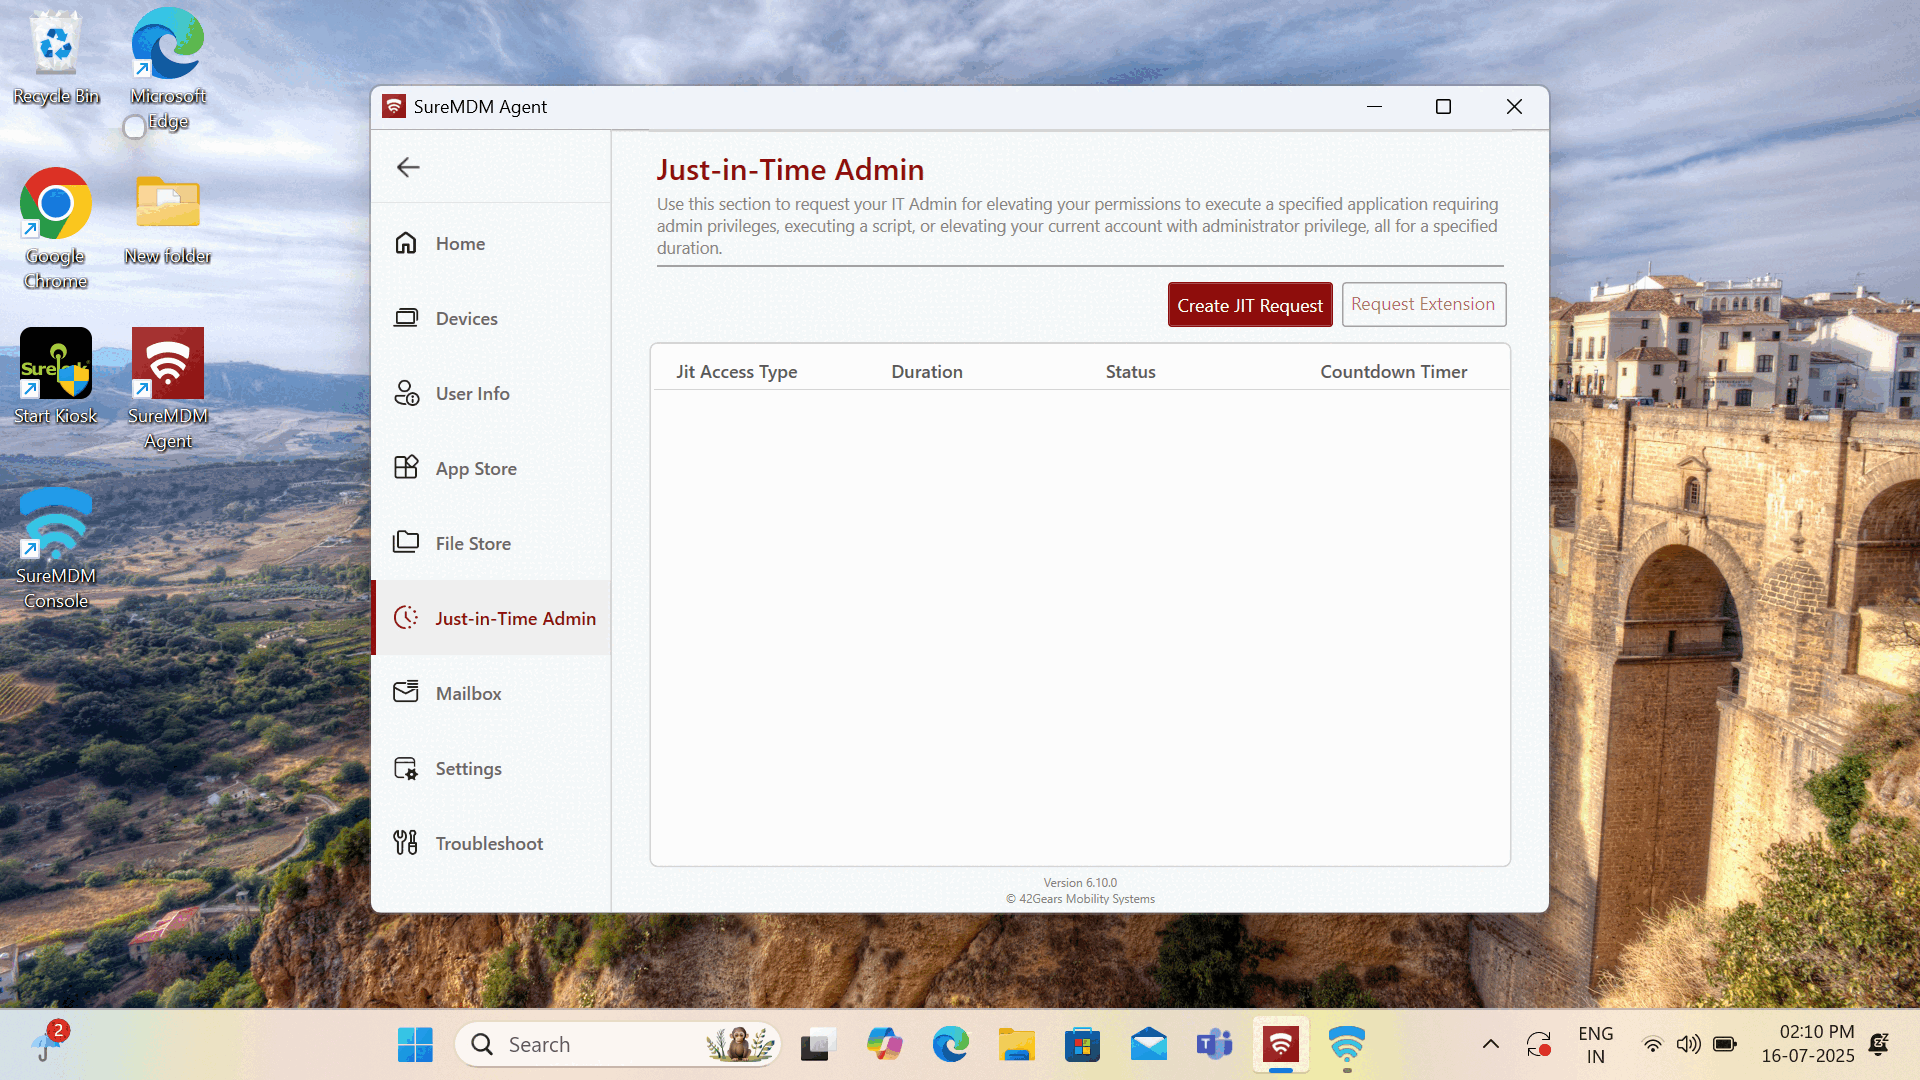
Task: Open Start Kiosk from the desktop
Action: tap(55, 363)
